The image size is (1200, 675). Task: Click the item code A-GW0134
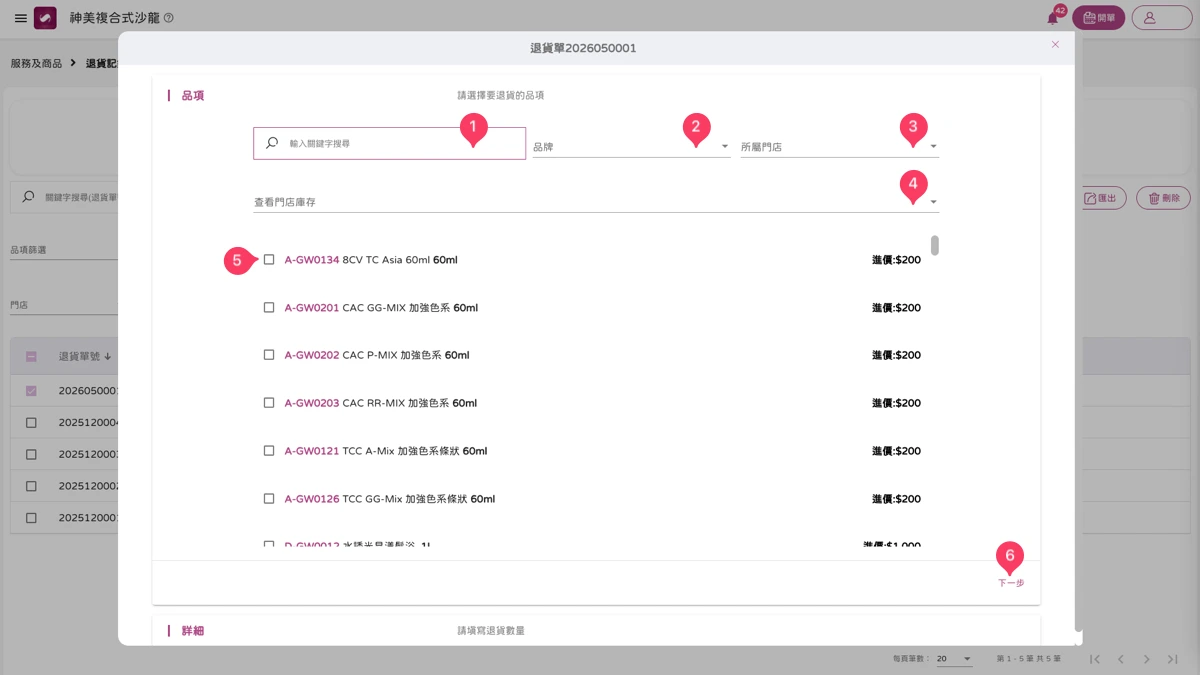pyautogui.click(x=312, y=260)
